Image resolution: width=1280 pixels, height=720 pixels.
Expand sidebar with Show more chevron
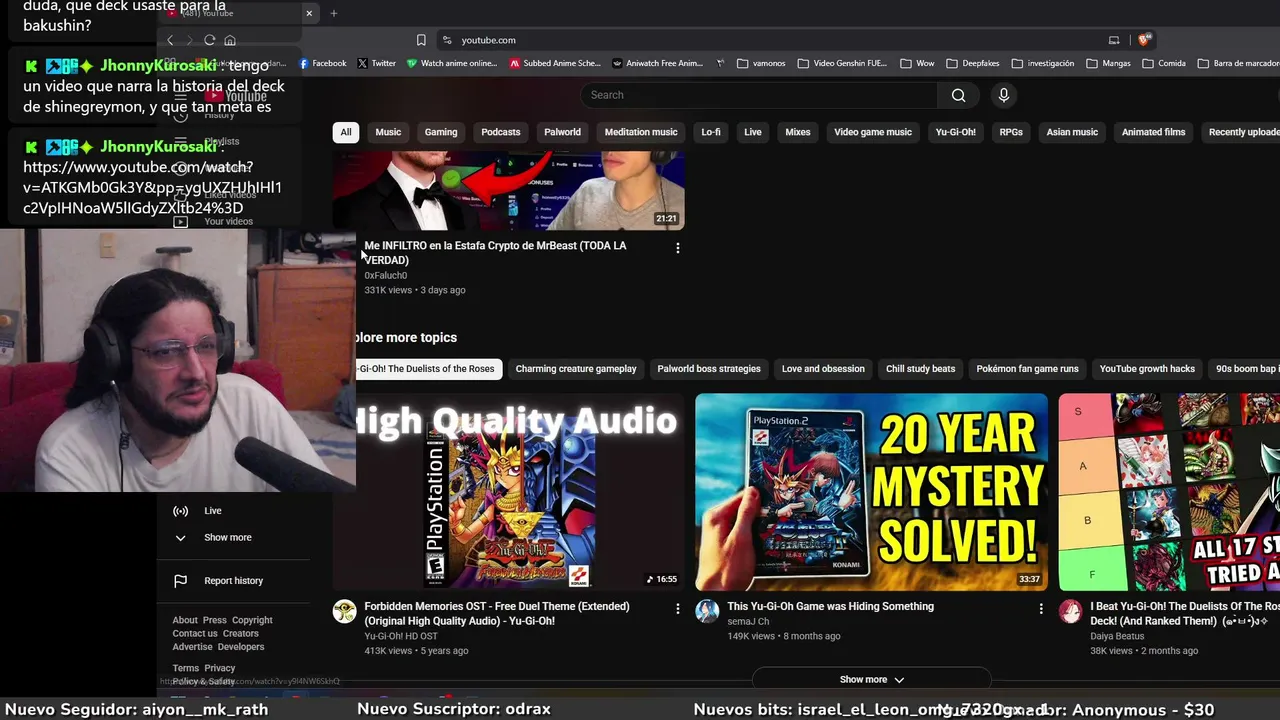[x=181, y=538]
